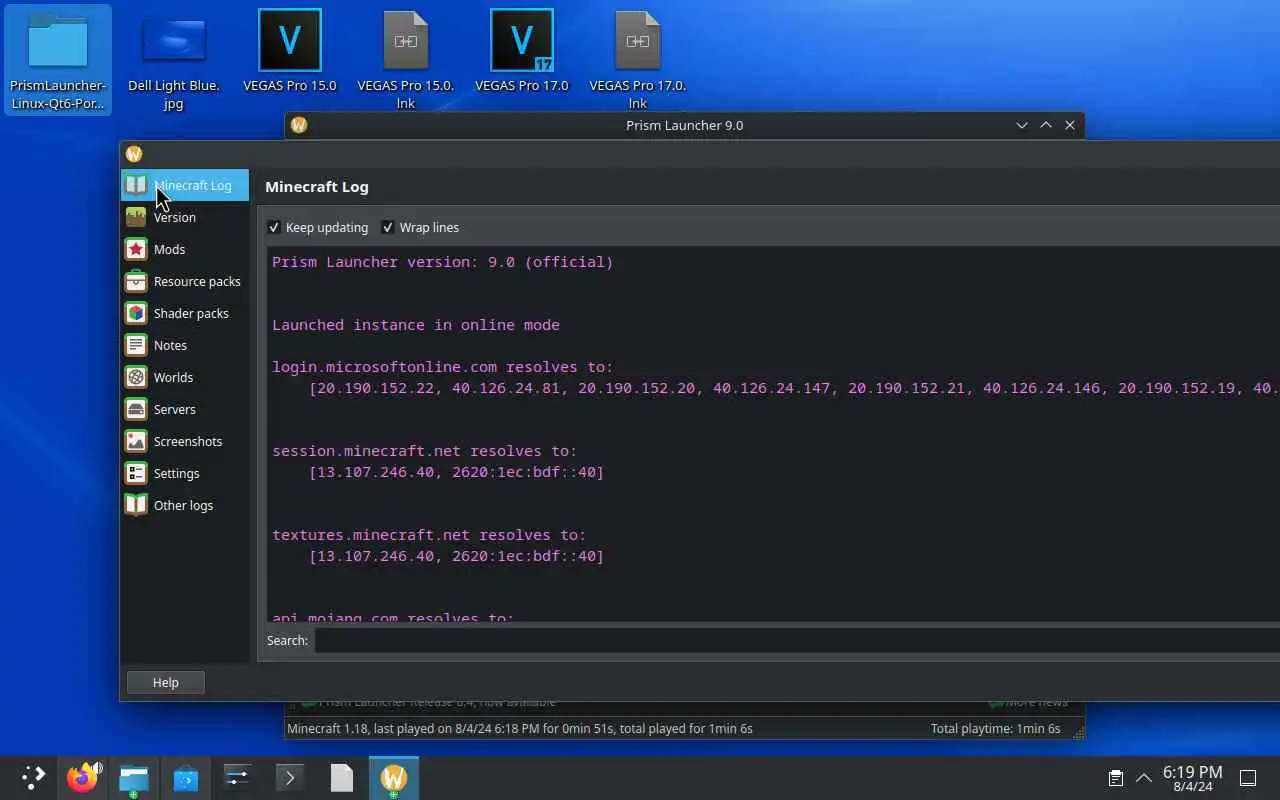Screen dimensions: 1280x800
Task: Open the file manager from the taskbar
Action: point(134,777)
